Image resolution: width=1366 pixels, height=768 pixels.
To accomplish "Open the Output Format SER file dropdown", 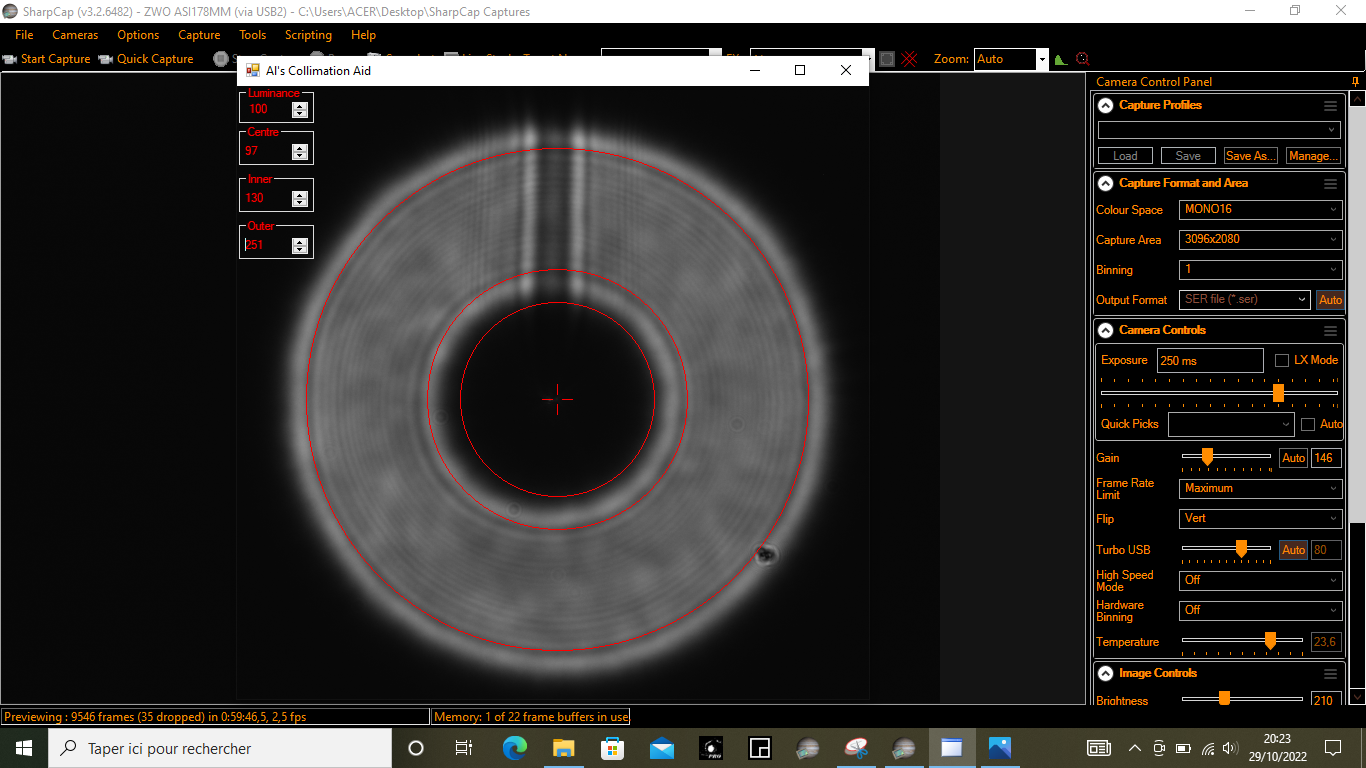I will click(x=1244, y=300).
